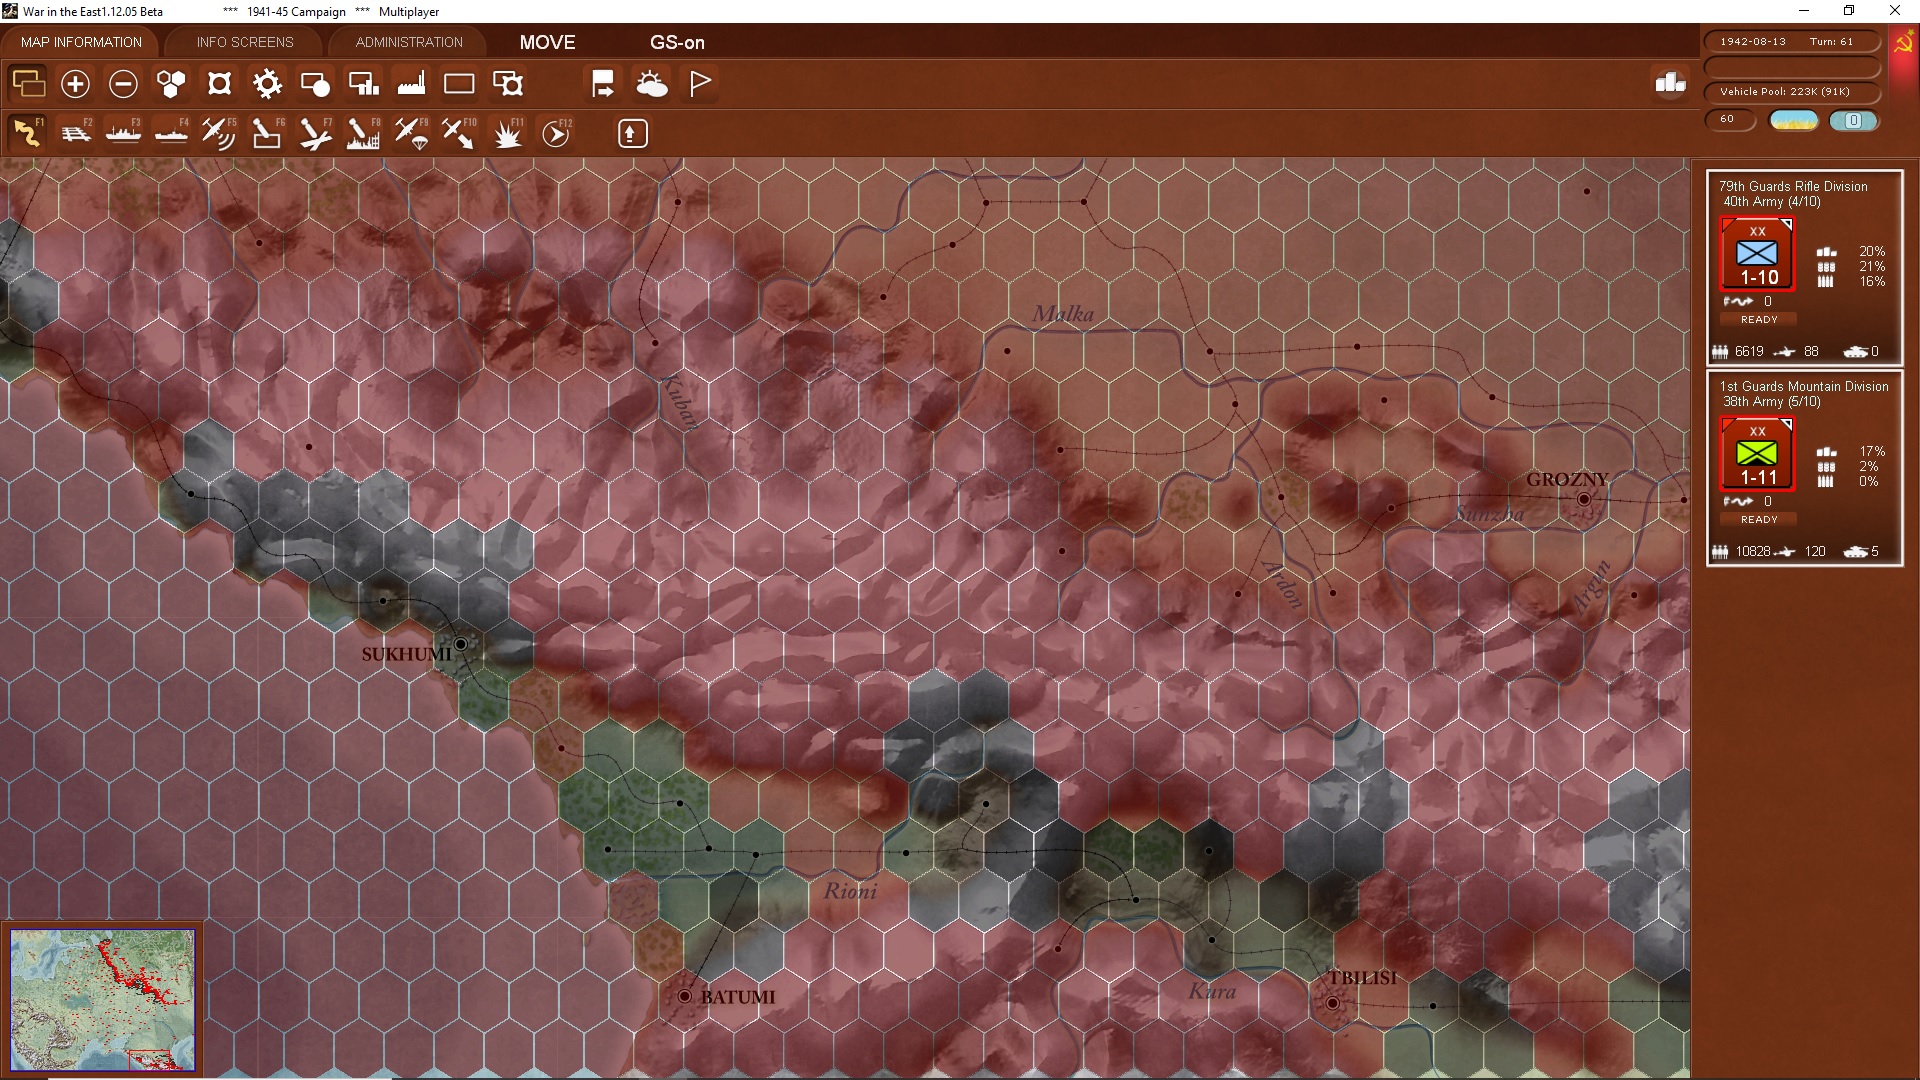Image resolution: width=1920 pixels, height=1080 pixels.
Task: Toggle the rectangle-with-circle map overlay icon
Action: tap(315, 84)
